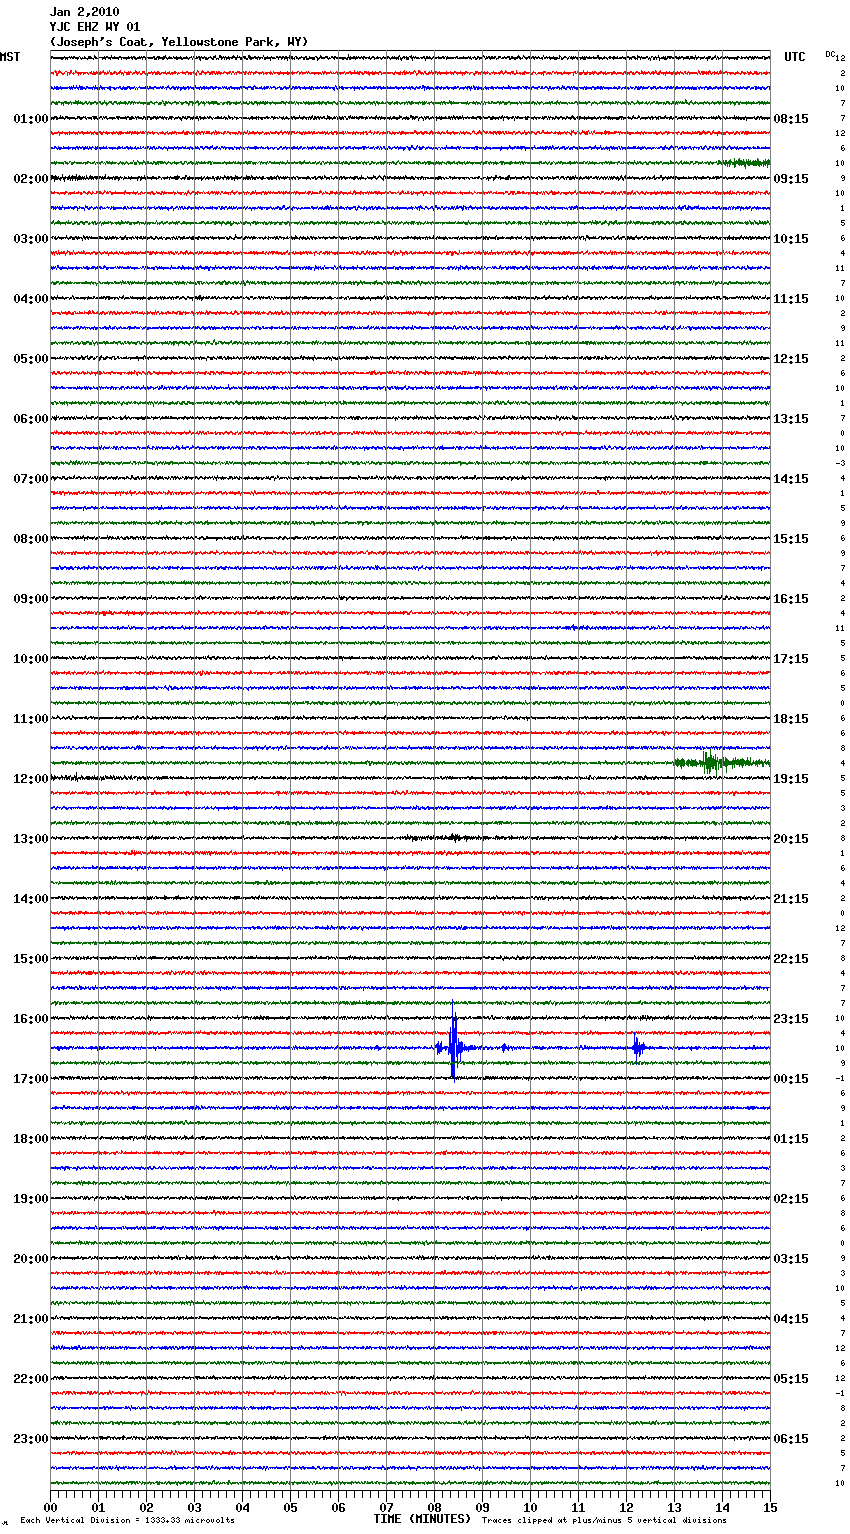Click the 'Traces clipped at plus/minus 5 vertical divisions' note
Screen dimensions: 850x1534
(x=604, y=1521)
